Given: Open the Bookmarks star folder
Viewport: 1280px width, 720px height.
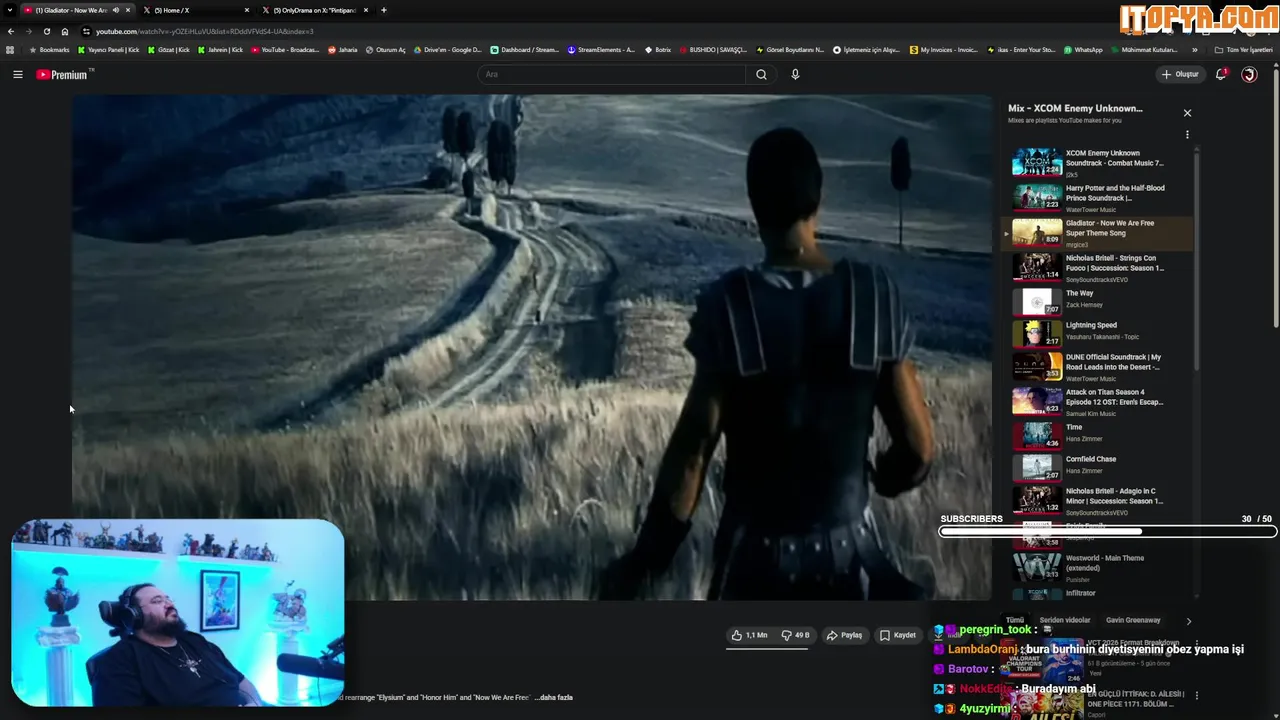Looking at the screenshot, I should (x=49, y=50).
